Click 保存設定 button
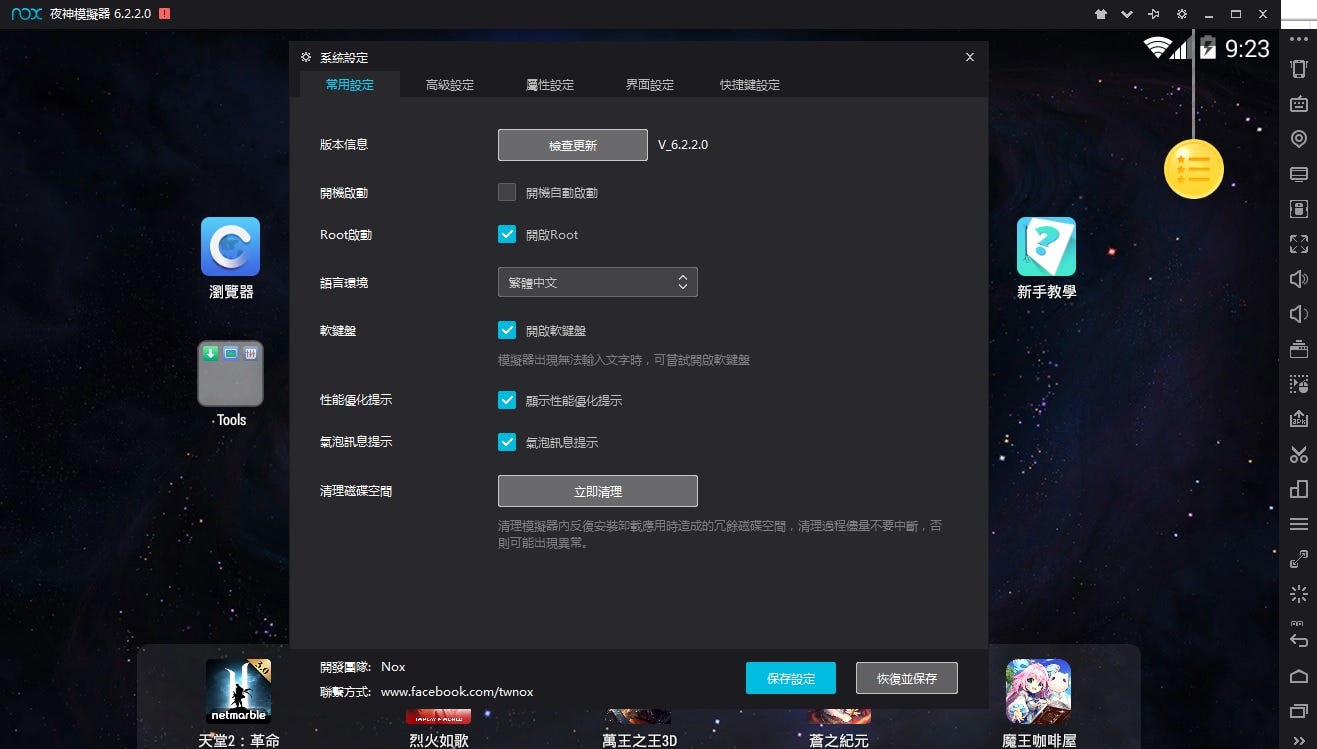 click(x=791, y=678)
